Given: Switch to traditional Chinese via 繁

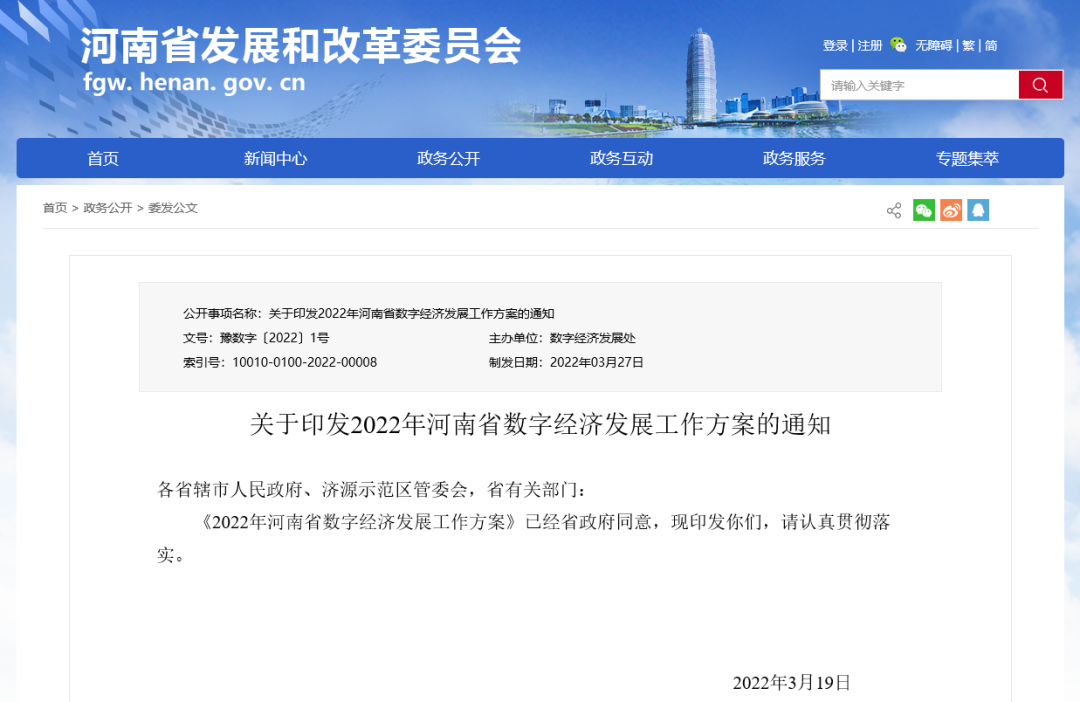Looking at the screenshot, I should click(x=968, y=45).
